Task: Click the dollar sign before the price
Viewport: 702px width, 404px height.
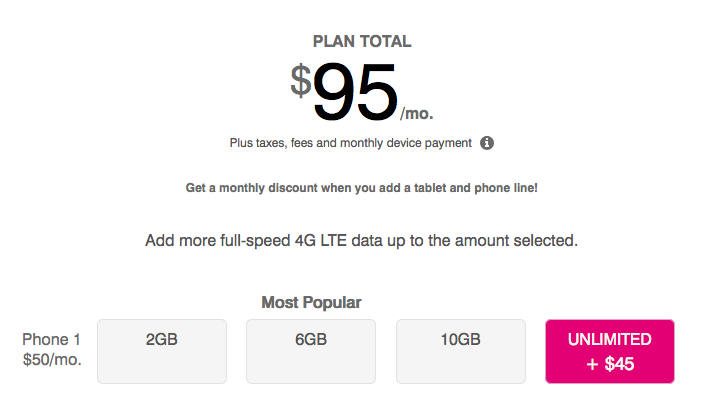Action: 301,80
